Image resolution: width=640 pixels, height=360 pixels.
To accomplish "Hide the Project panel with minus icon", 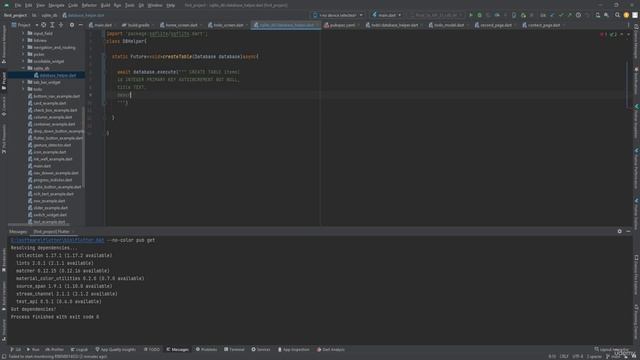I will coord(80,25).
